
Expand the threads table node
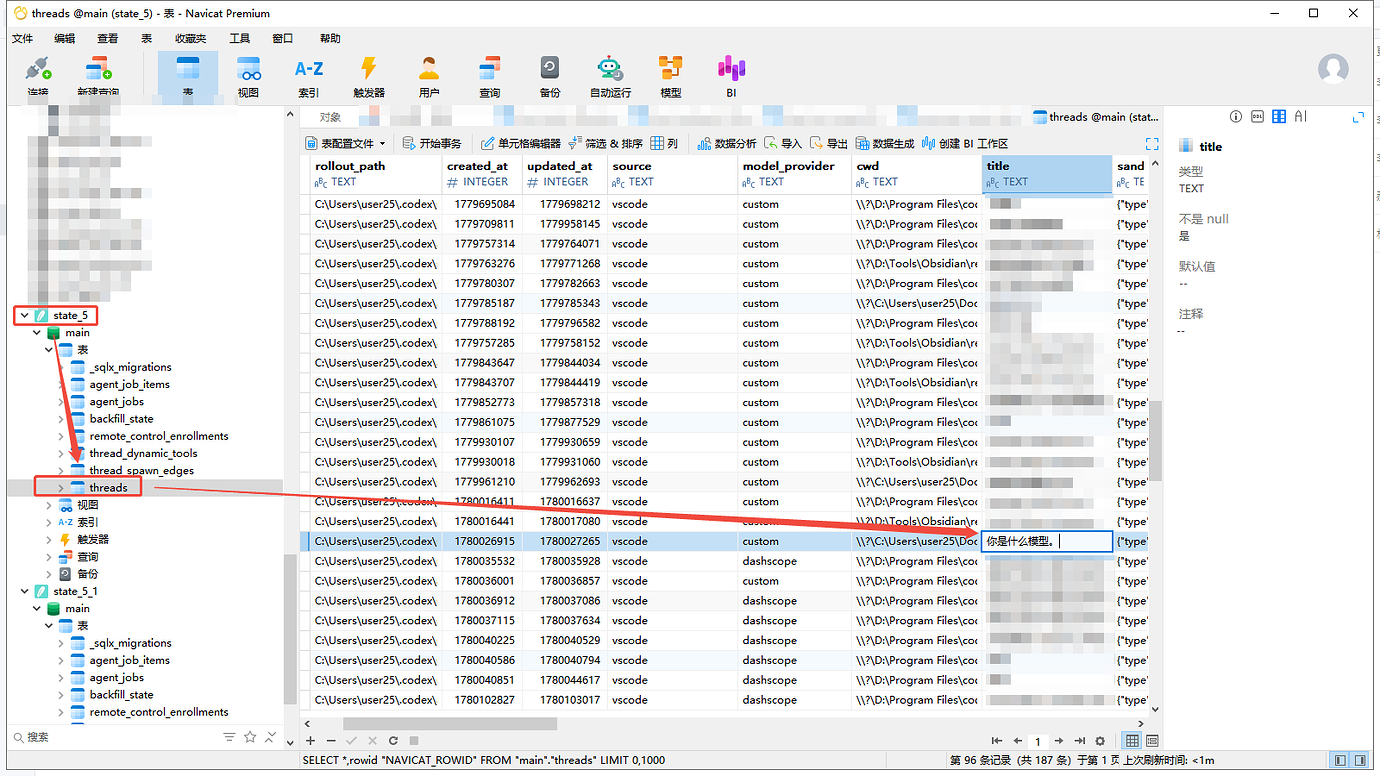pos(61,488)
